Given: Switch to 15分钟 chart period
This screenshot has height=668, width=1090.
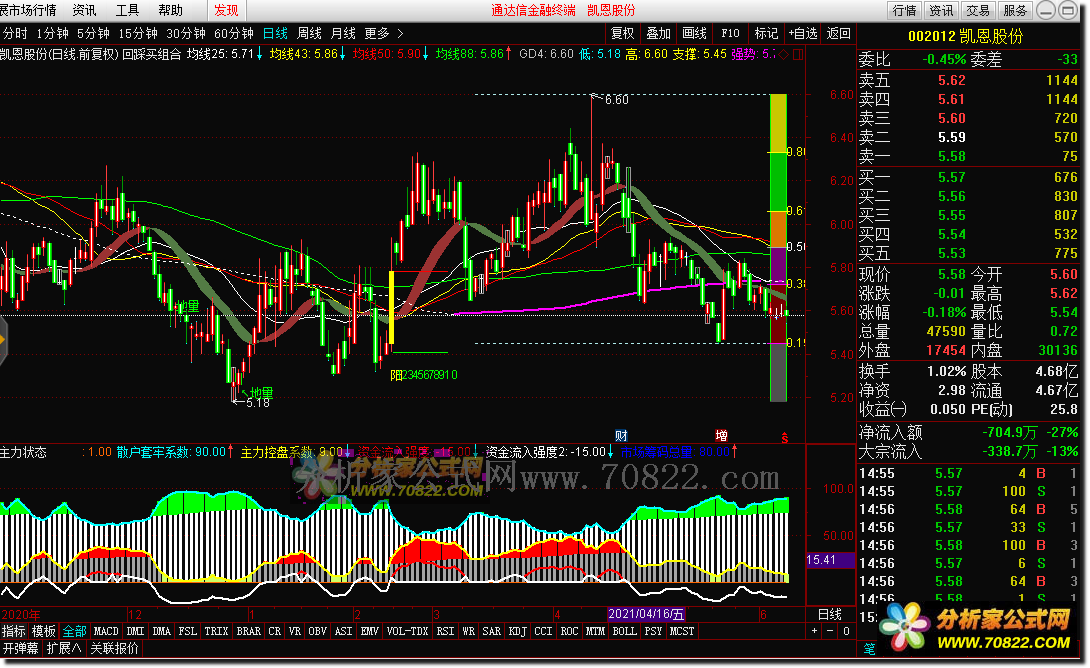Looking at the screenshot, I should click(138, 33).
